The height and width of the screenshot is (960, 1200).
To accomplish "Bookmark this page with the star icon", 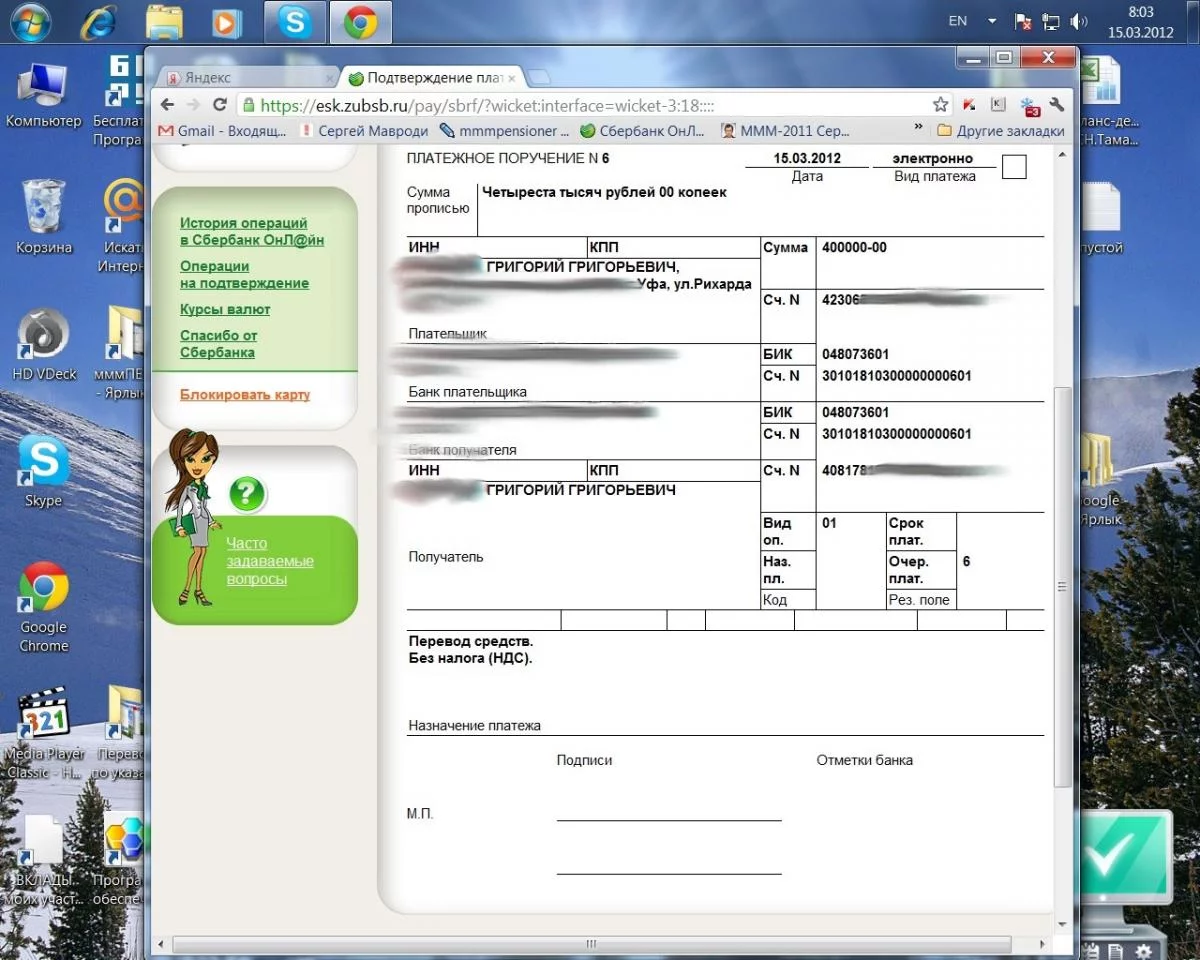I will pos(940,105).
